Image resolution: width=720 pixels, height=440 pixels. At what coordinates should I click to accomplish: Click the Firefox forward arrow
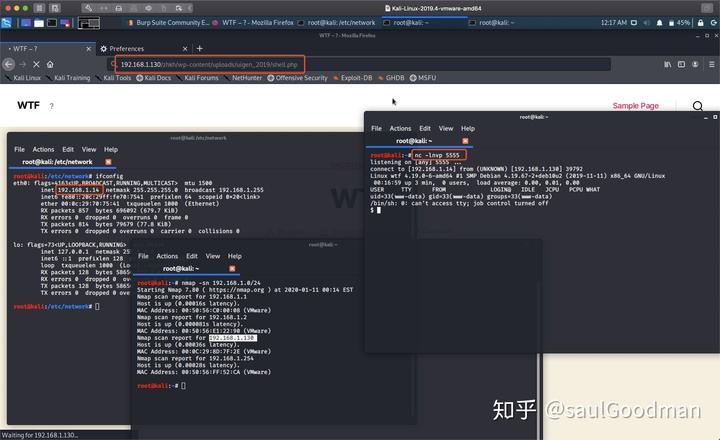(x=22, y=64)
